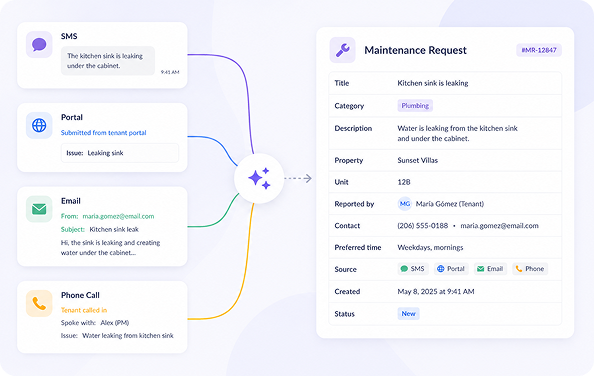Screen dimensions: 594x376
Task: Open the 'Submitted from tenant portal' link
Action: 103,133
